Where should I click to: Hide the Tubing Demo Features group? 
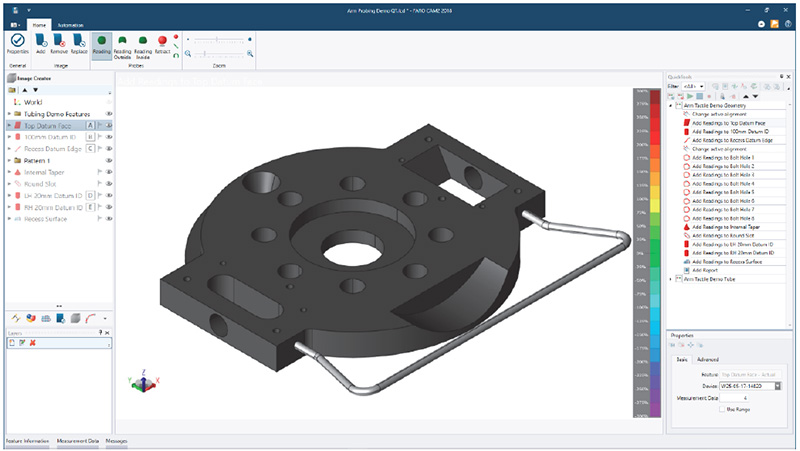pos(108,115)
